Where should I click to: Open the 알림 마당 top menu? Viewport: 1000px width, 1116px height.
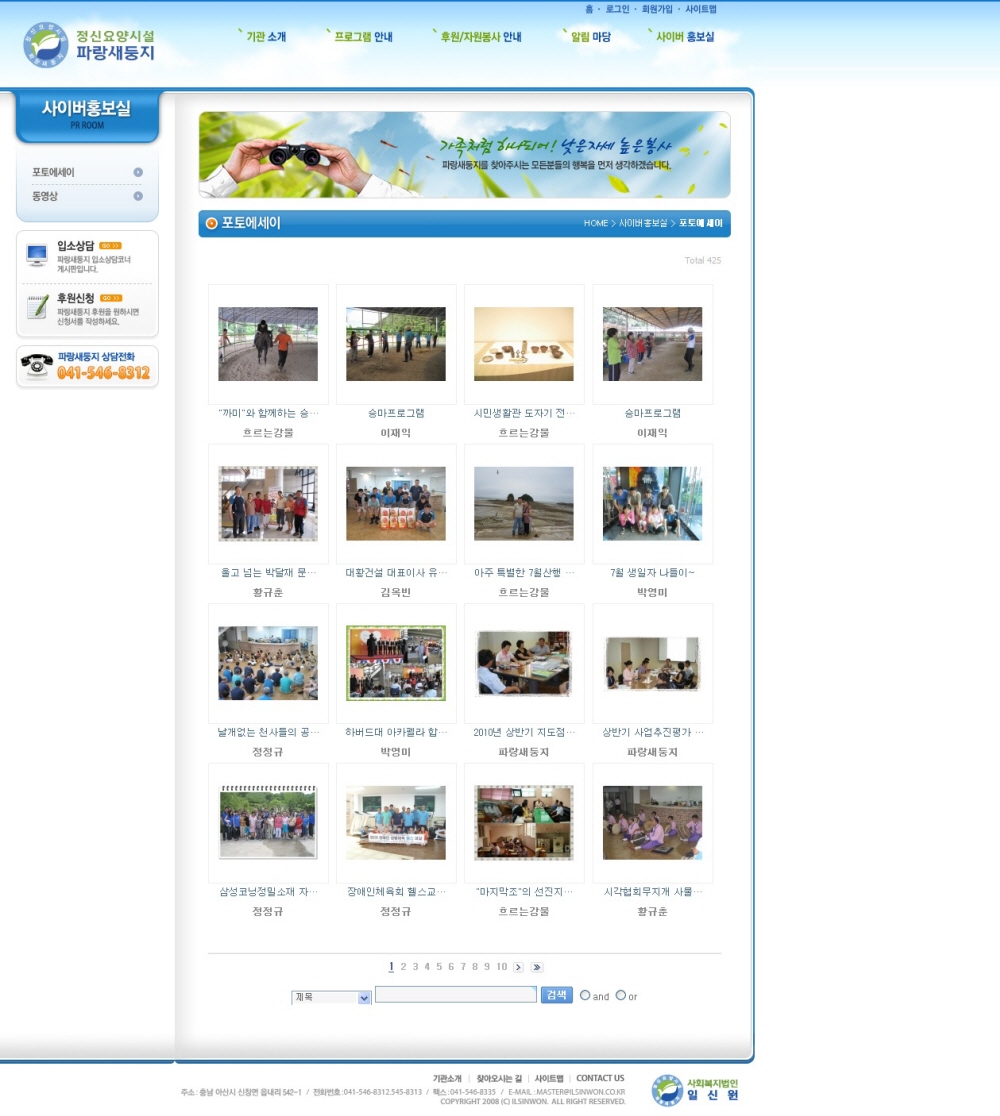(x=587, y=37)
